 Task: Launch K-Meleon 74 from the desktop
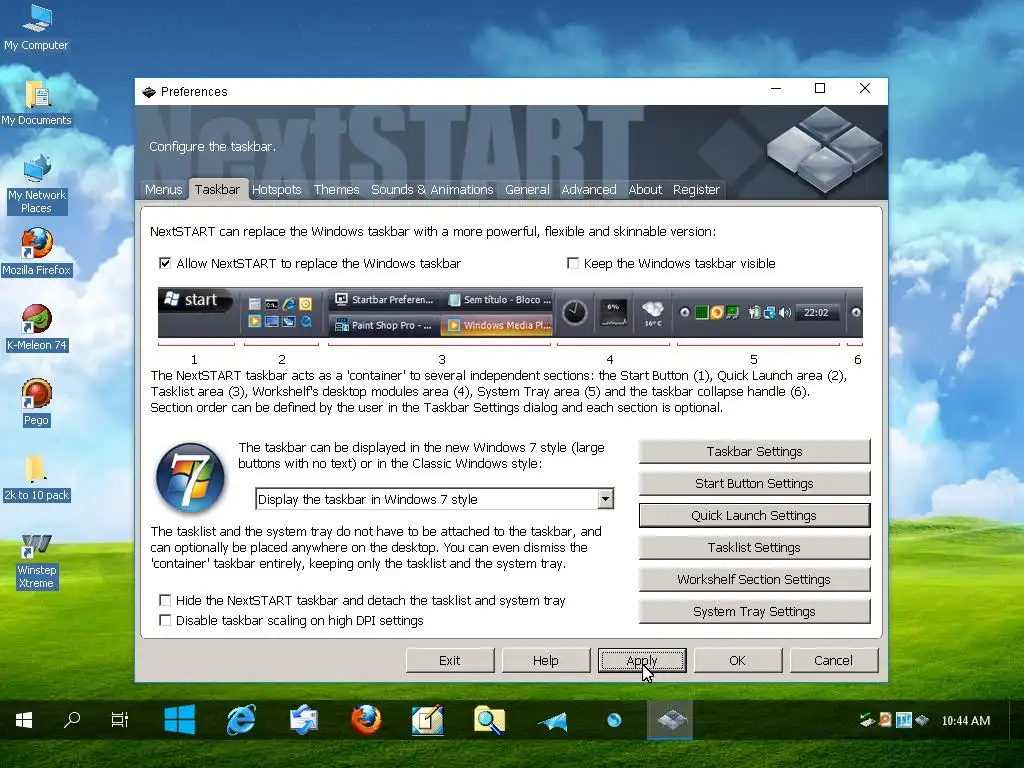tap(36, 327)
